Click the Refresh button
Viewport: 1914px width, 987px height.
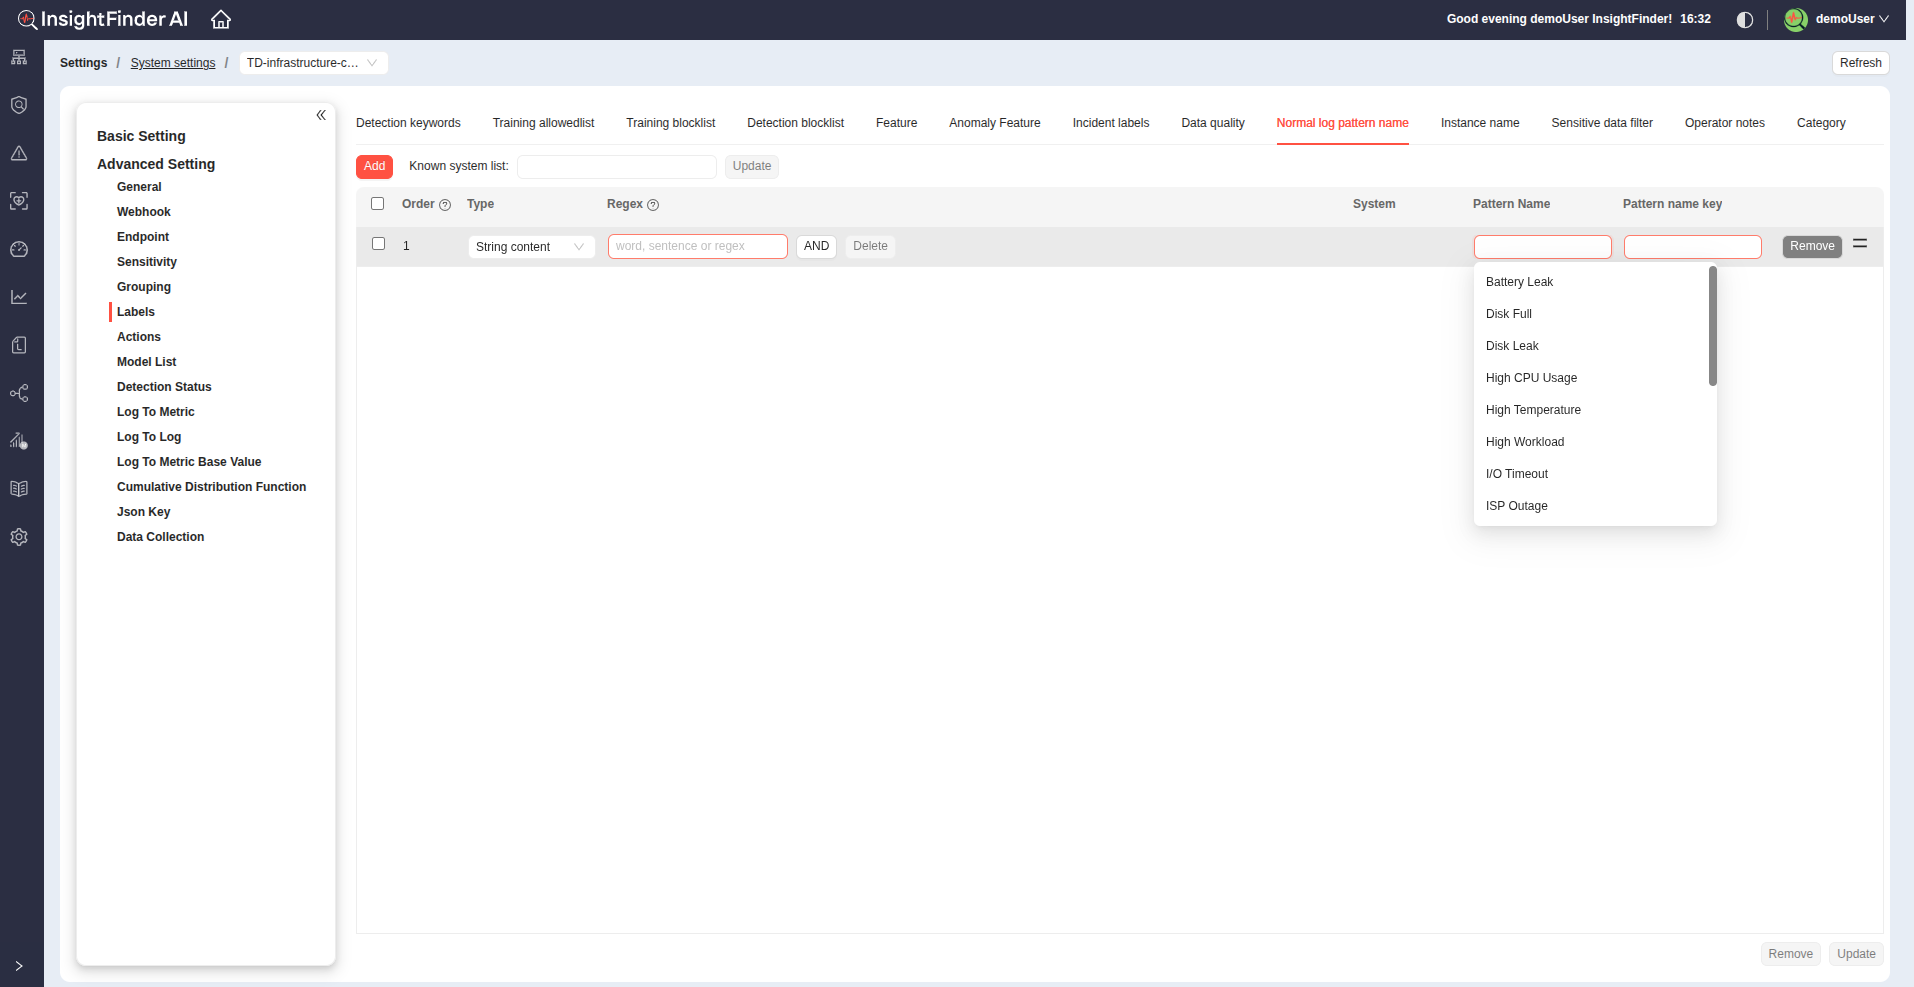pyautogui.click(x=1860, y=63)
